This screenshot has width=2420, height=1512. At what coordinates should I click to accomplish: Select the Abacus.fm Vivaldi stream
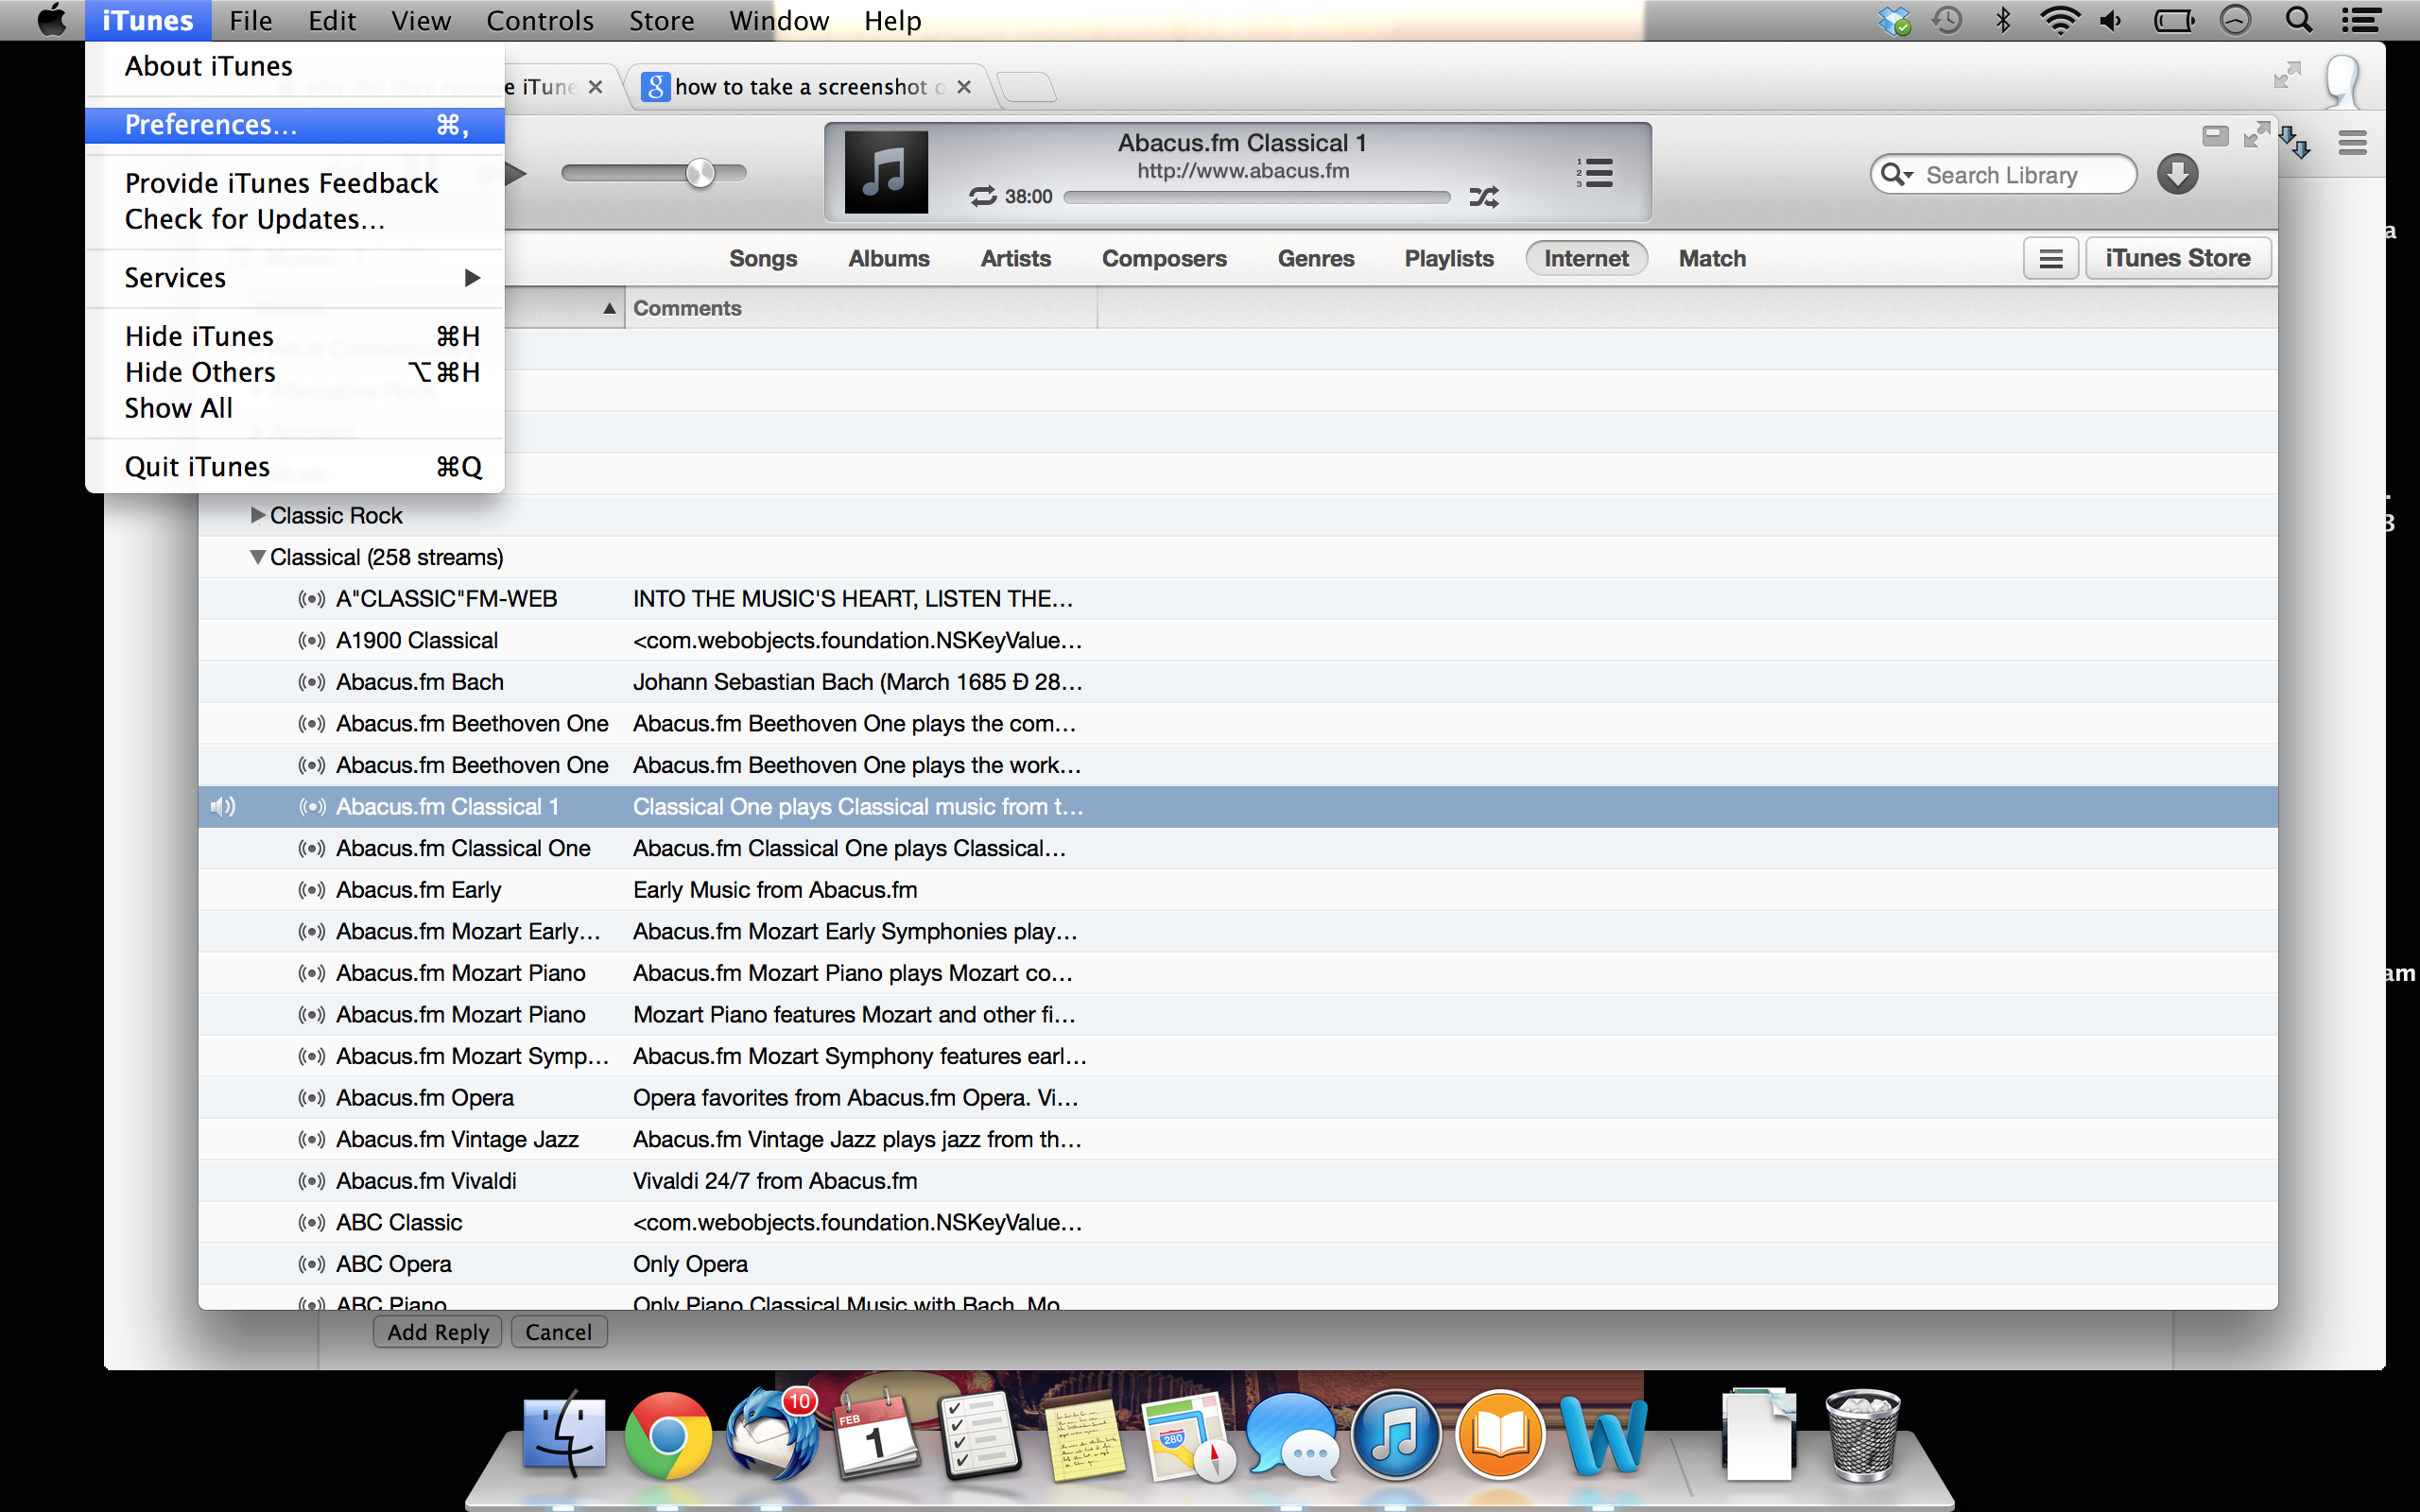coord(426,1181)
